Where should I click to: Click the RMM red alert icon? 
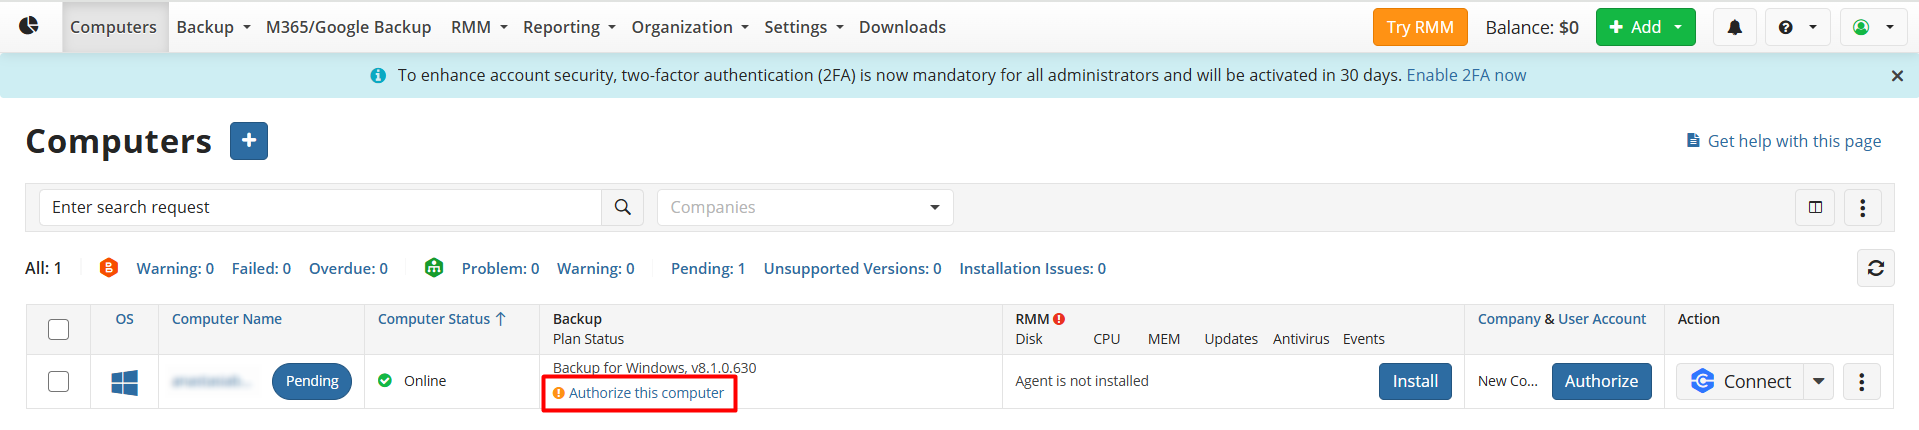(x=1059, y=319)
